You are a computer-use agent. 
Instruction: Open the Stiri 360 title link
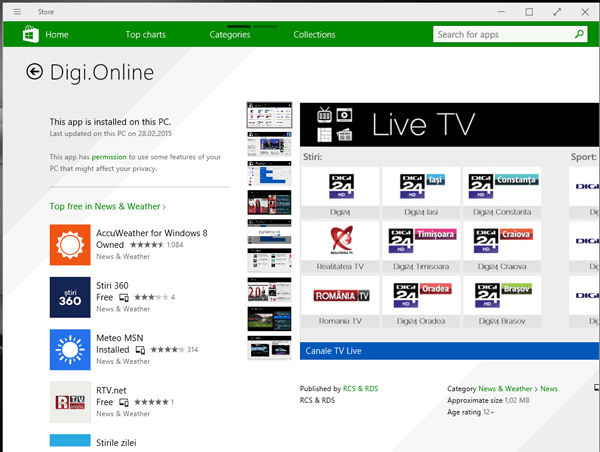[x=112, y=286]
